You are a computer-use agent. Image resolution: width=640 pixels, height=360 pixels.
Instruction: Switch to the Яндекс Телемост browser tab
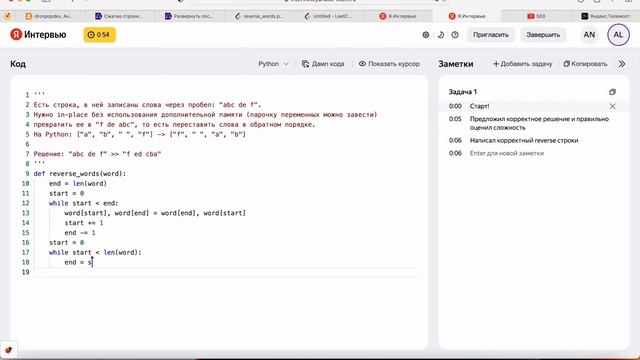[606, 16]
